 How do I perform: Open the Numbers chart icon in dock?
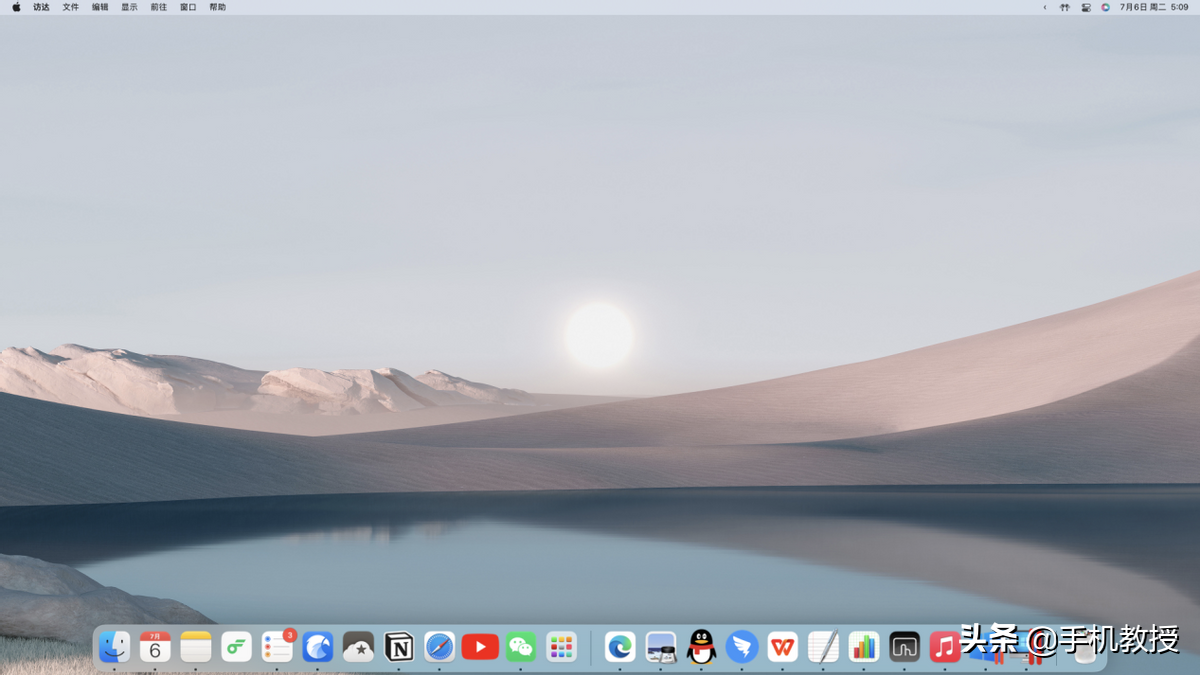coord(863,647)
